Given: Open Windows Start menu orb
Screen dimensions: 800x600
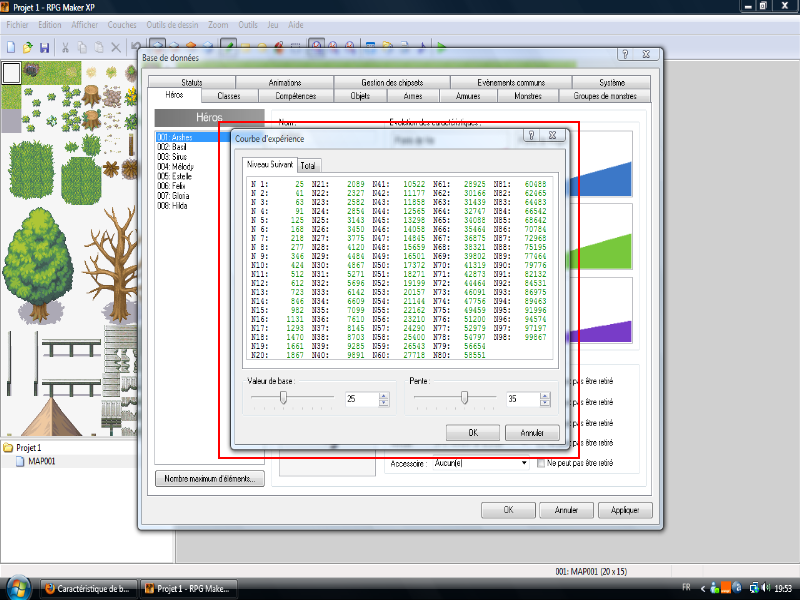Looking at the screenshot, I should (17, 588).
